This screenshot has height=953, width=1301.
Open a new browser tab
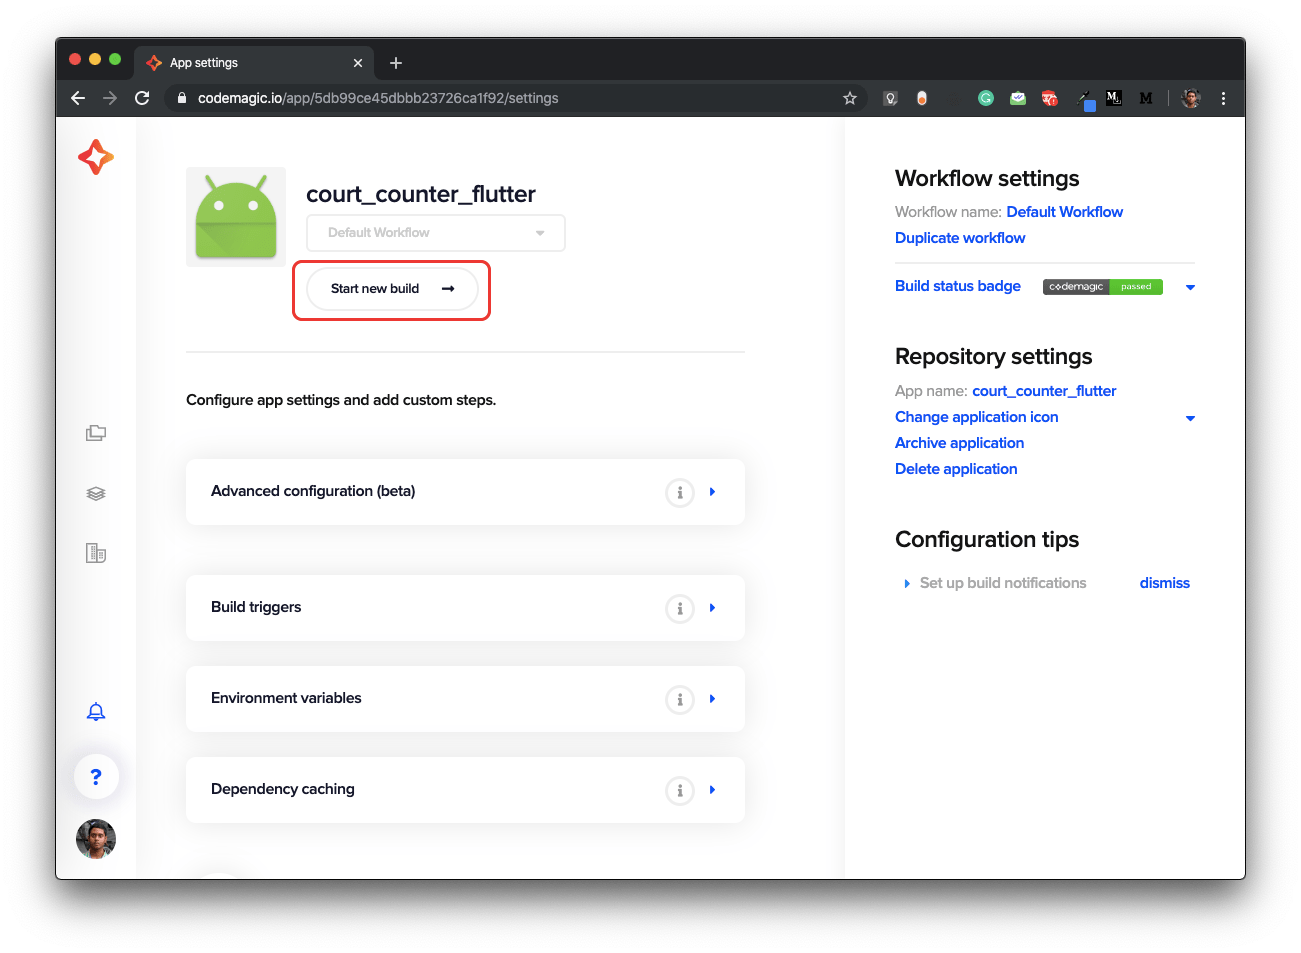pyautogui.click(x=396, y=63)
